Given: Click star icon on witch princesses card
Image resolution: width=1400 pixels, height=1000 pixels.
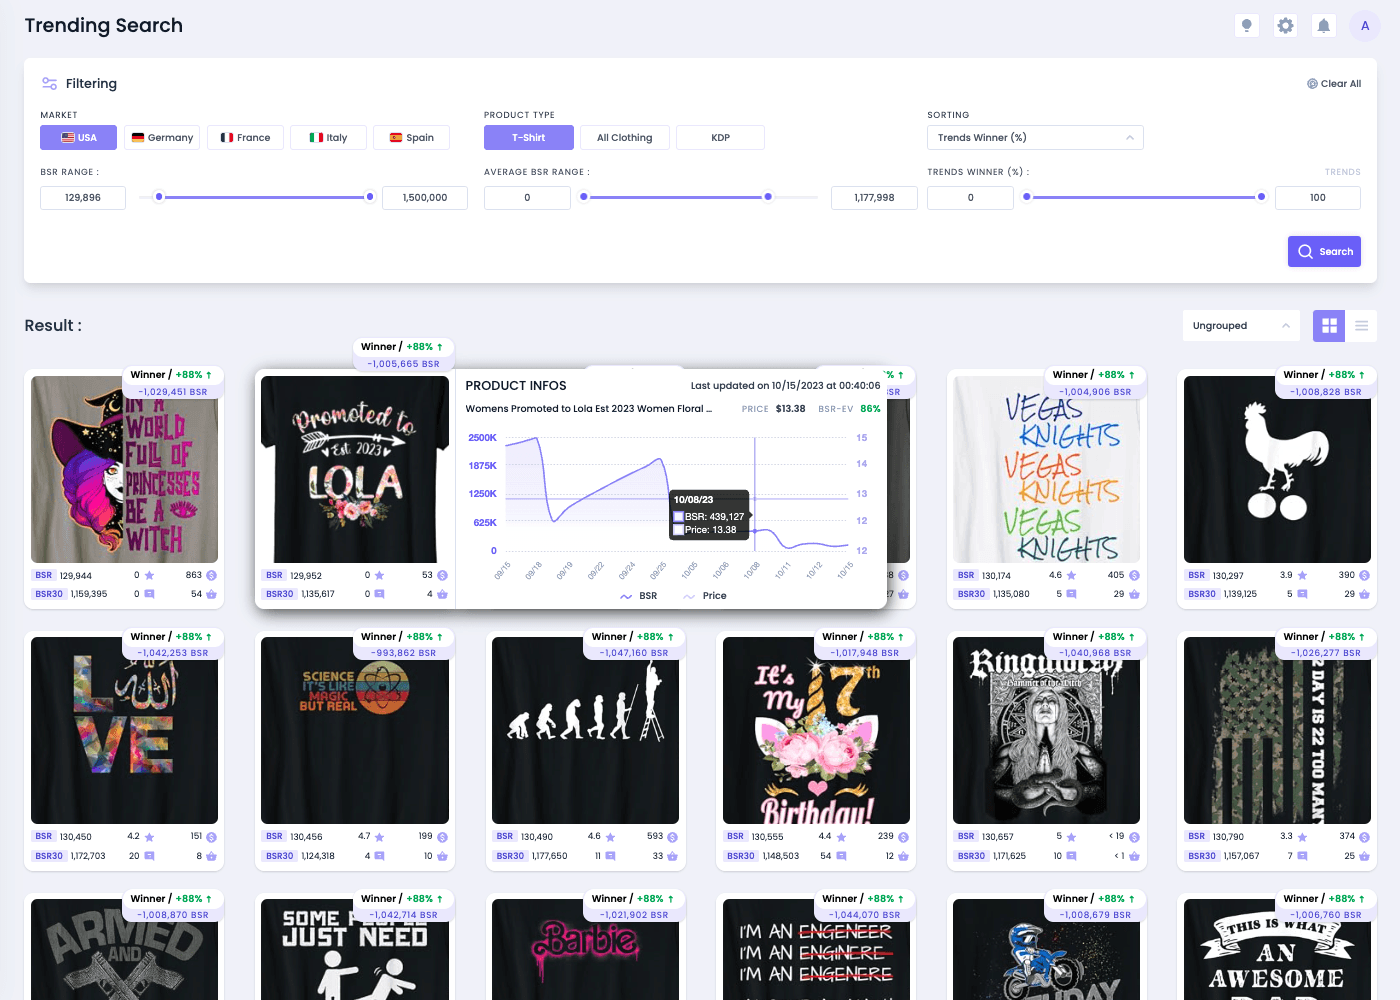Looking at the screenshot, I should [149, 576].
